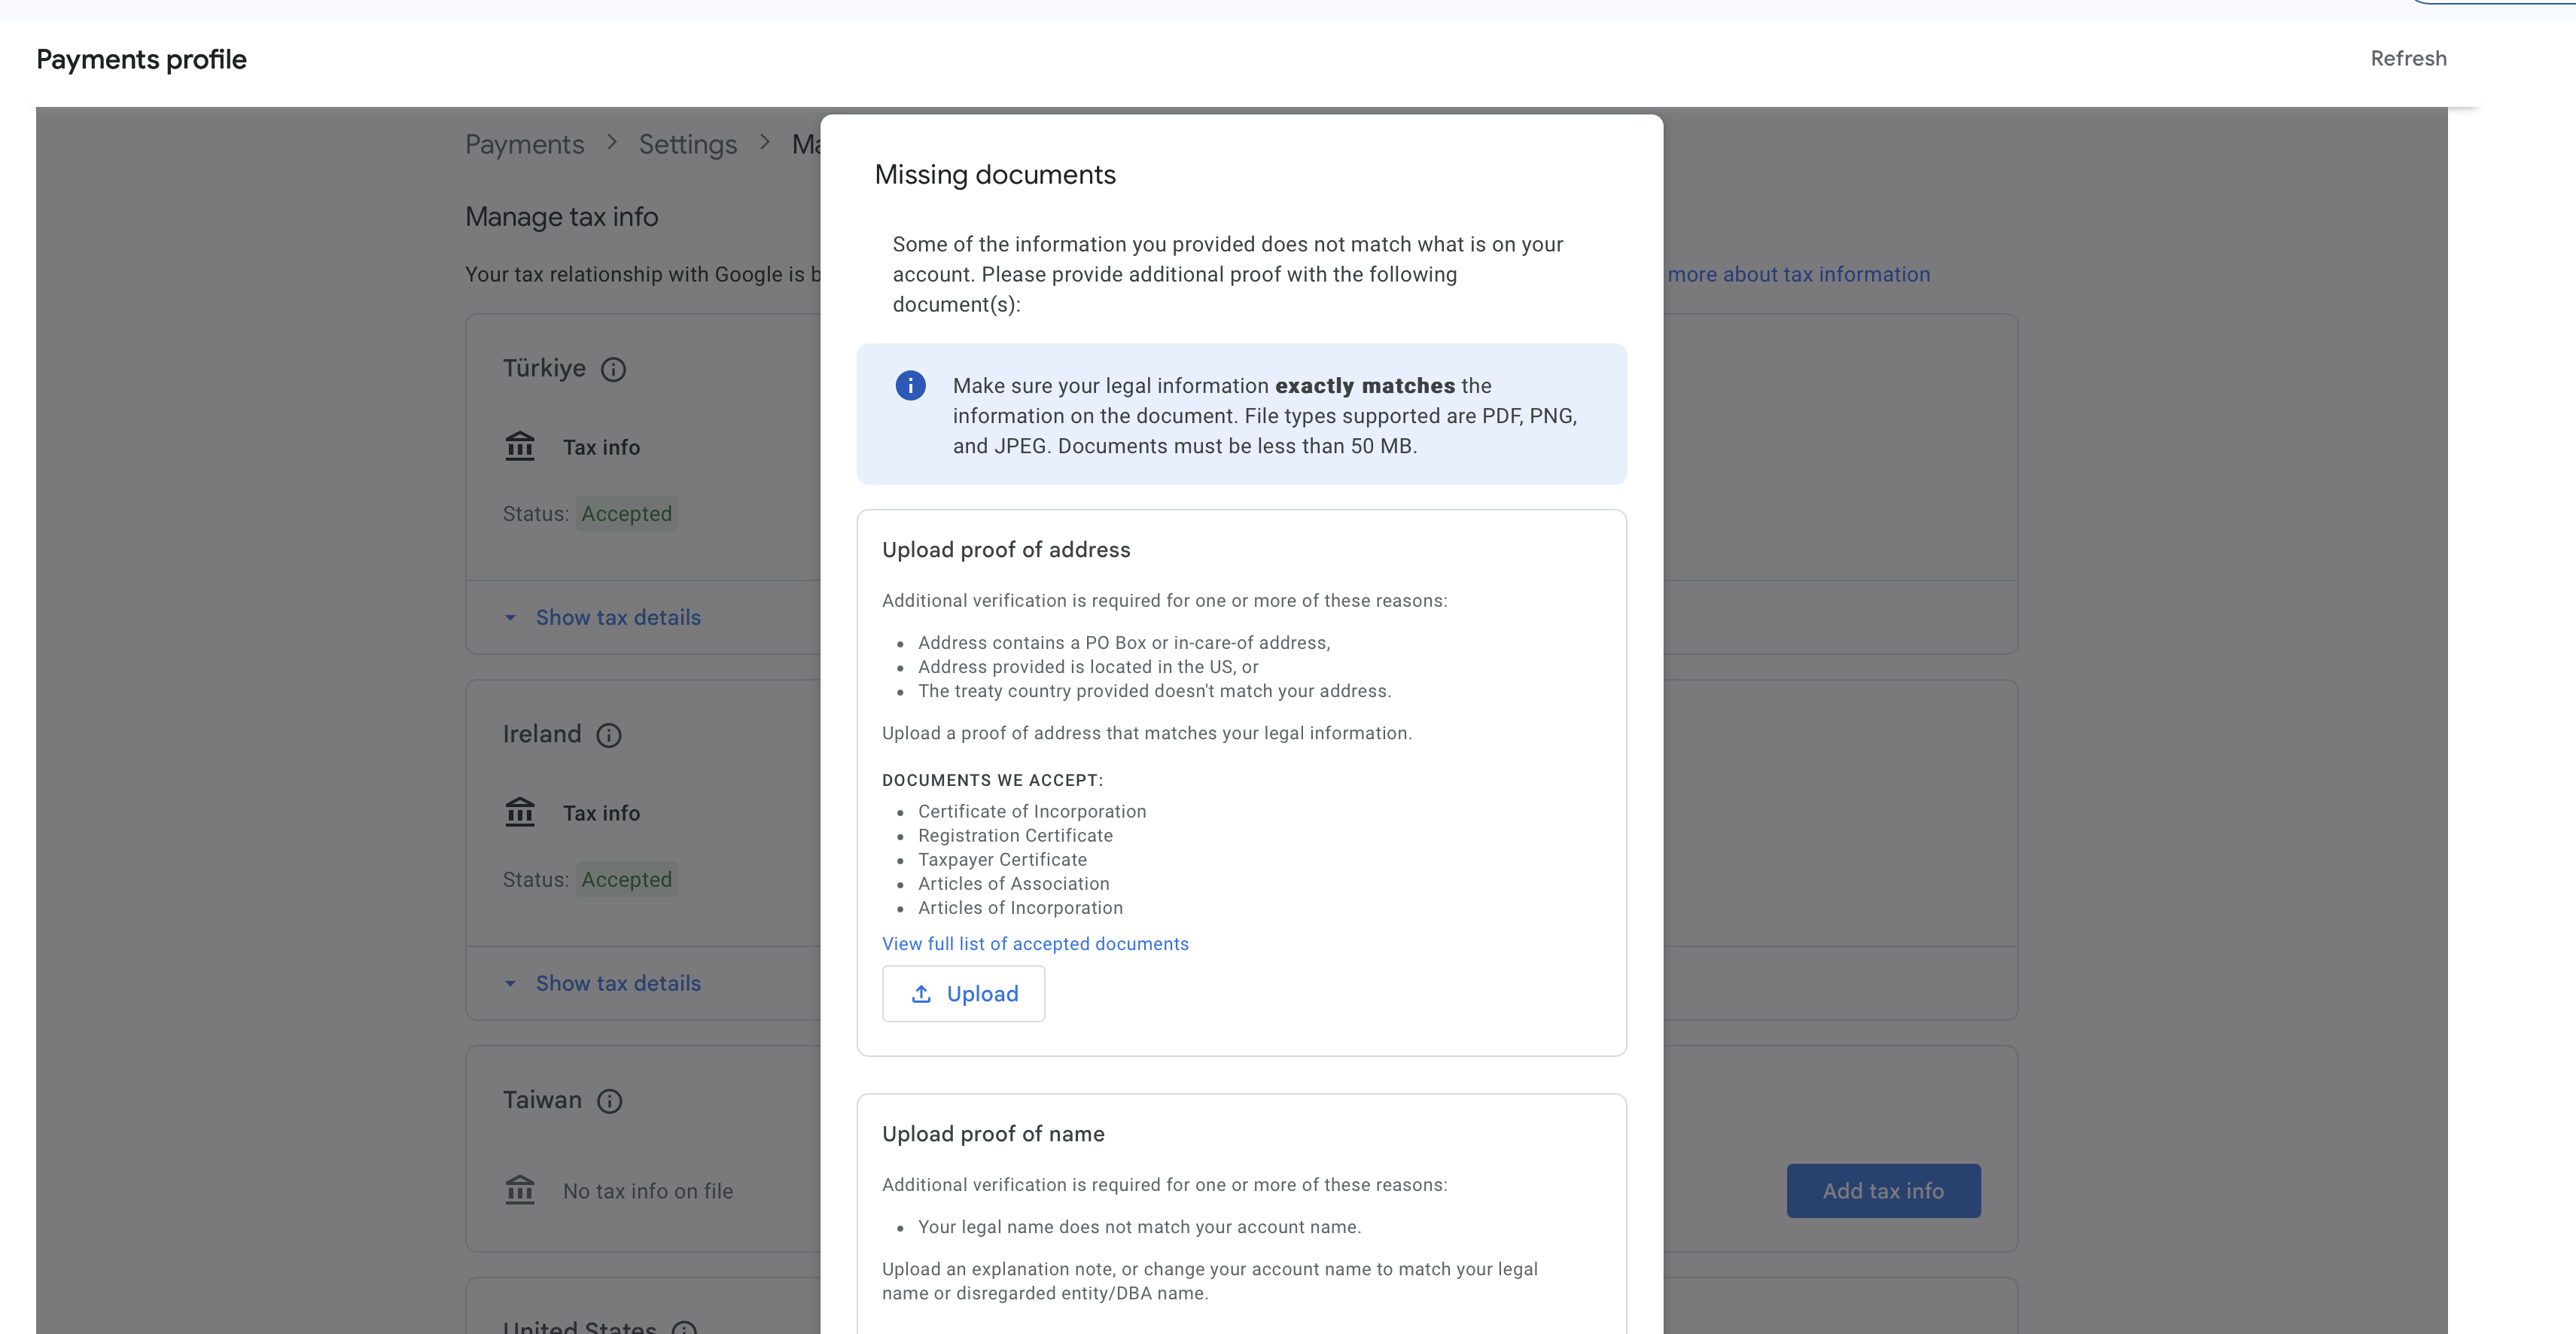This screenshot has height=1334, width=2576.
Task: Click the treaty country doesn't match reason
Action: pos(1154,691)
